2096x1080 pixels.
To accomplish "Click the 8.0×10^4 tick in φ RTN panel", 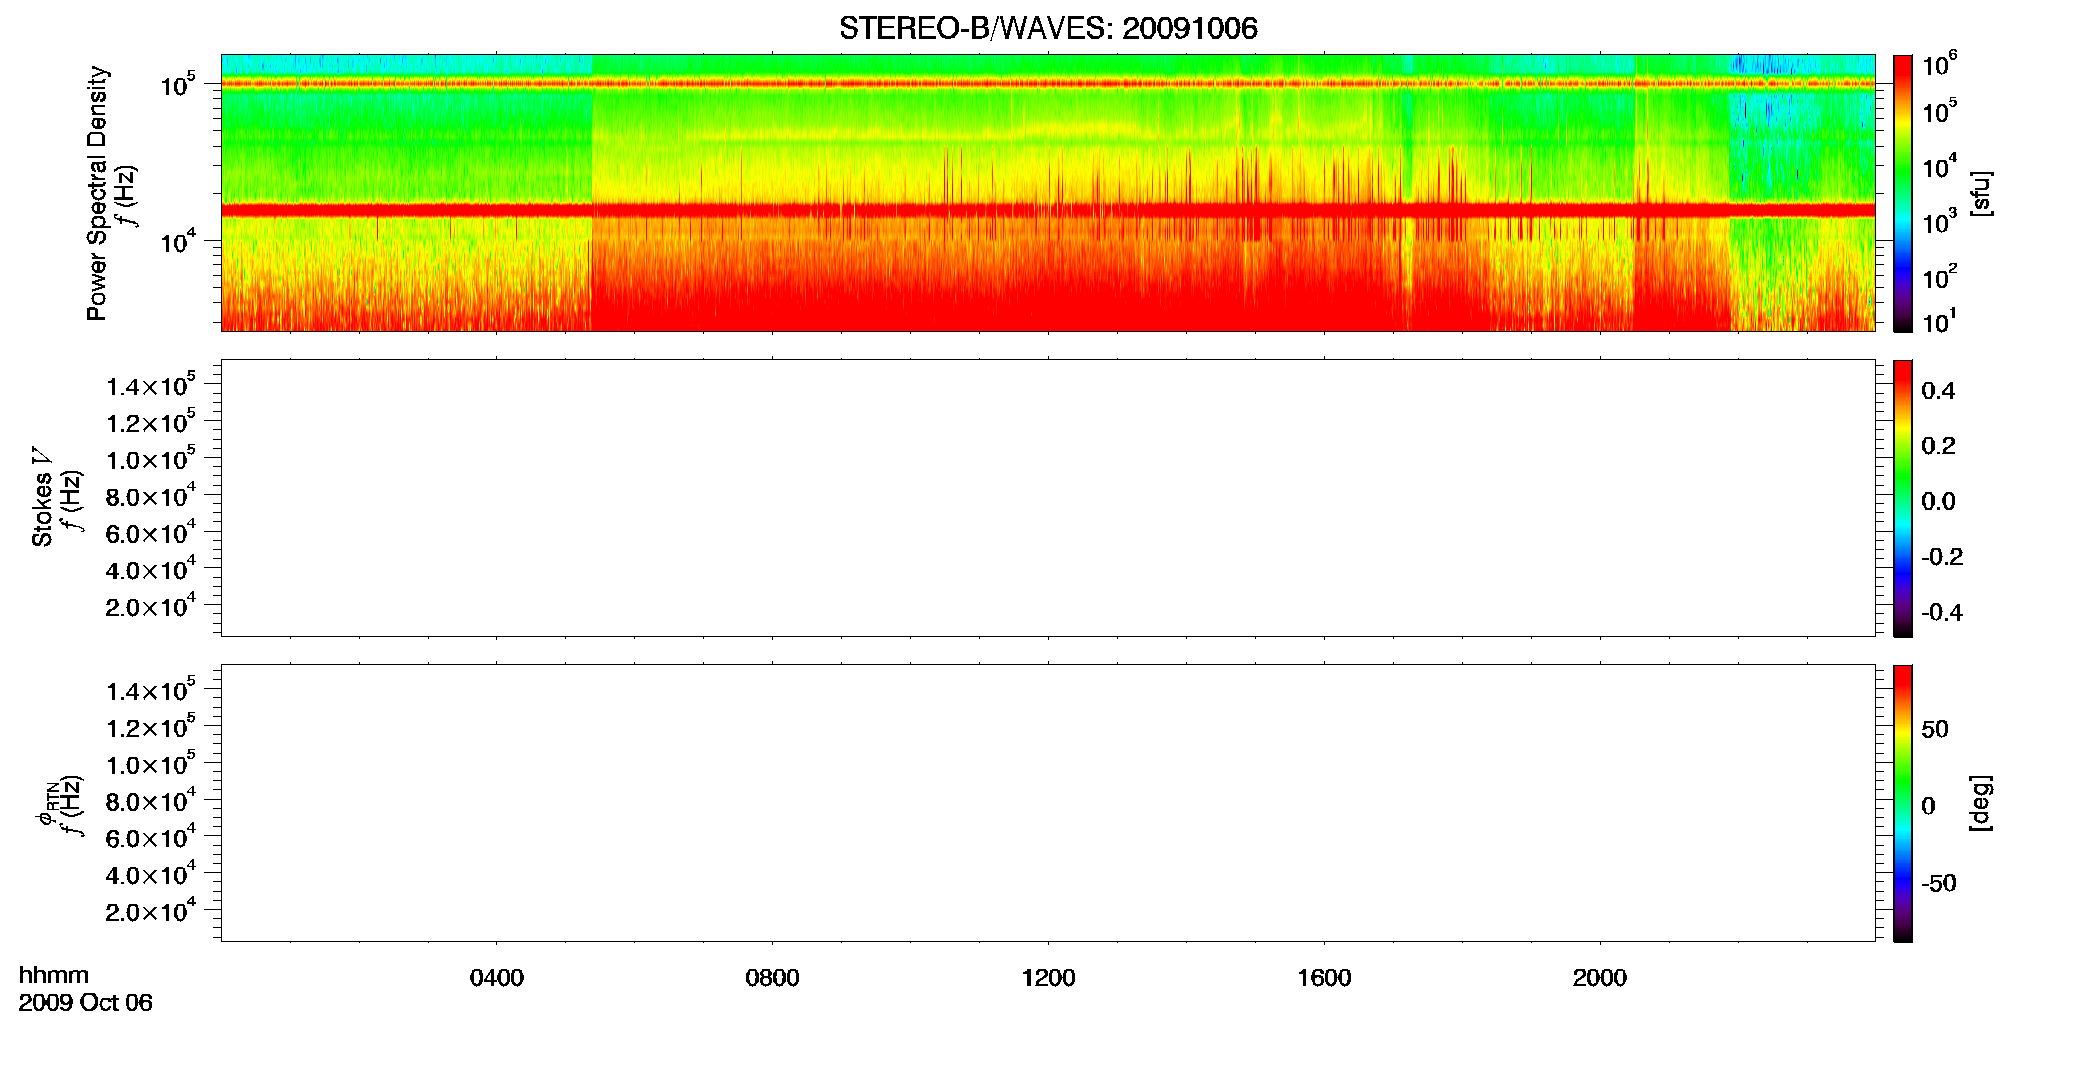I will pos(151,801).
